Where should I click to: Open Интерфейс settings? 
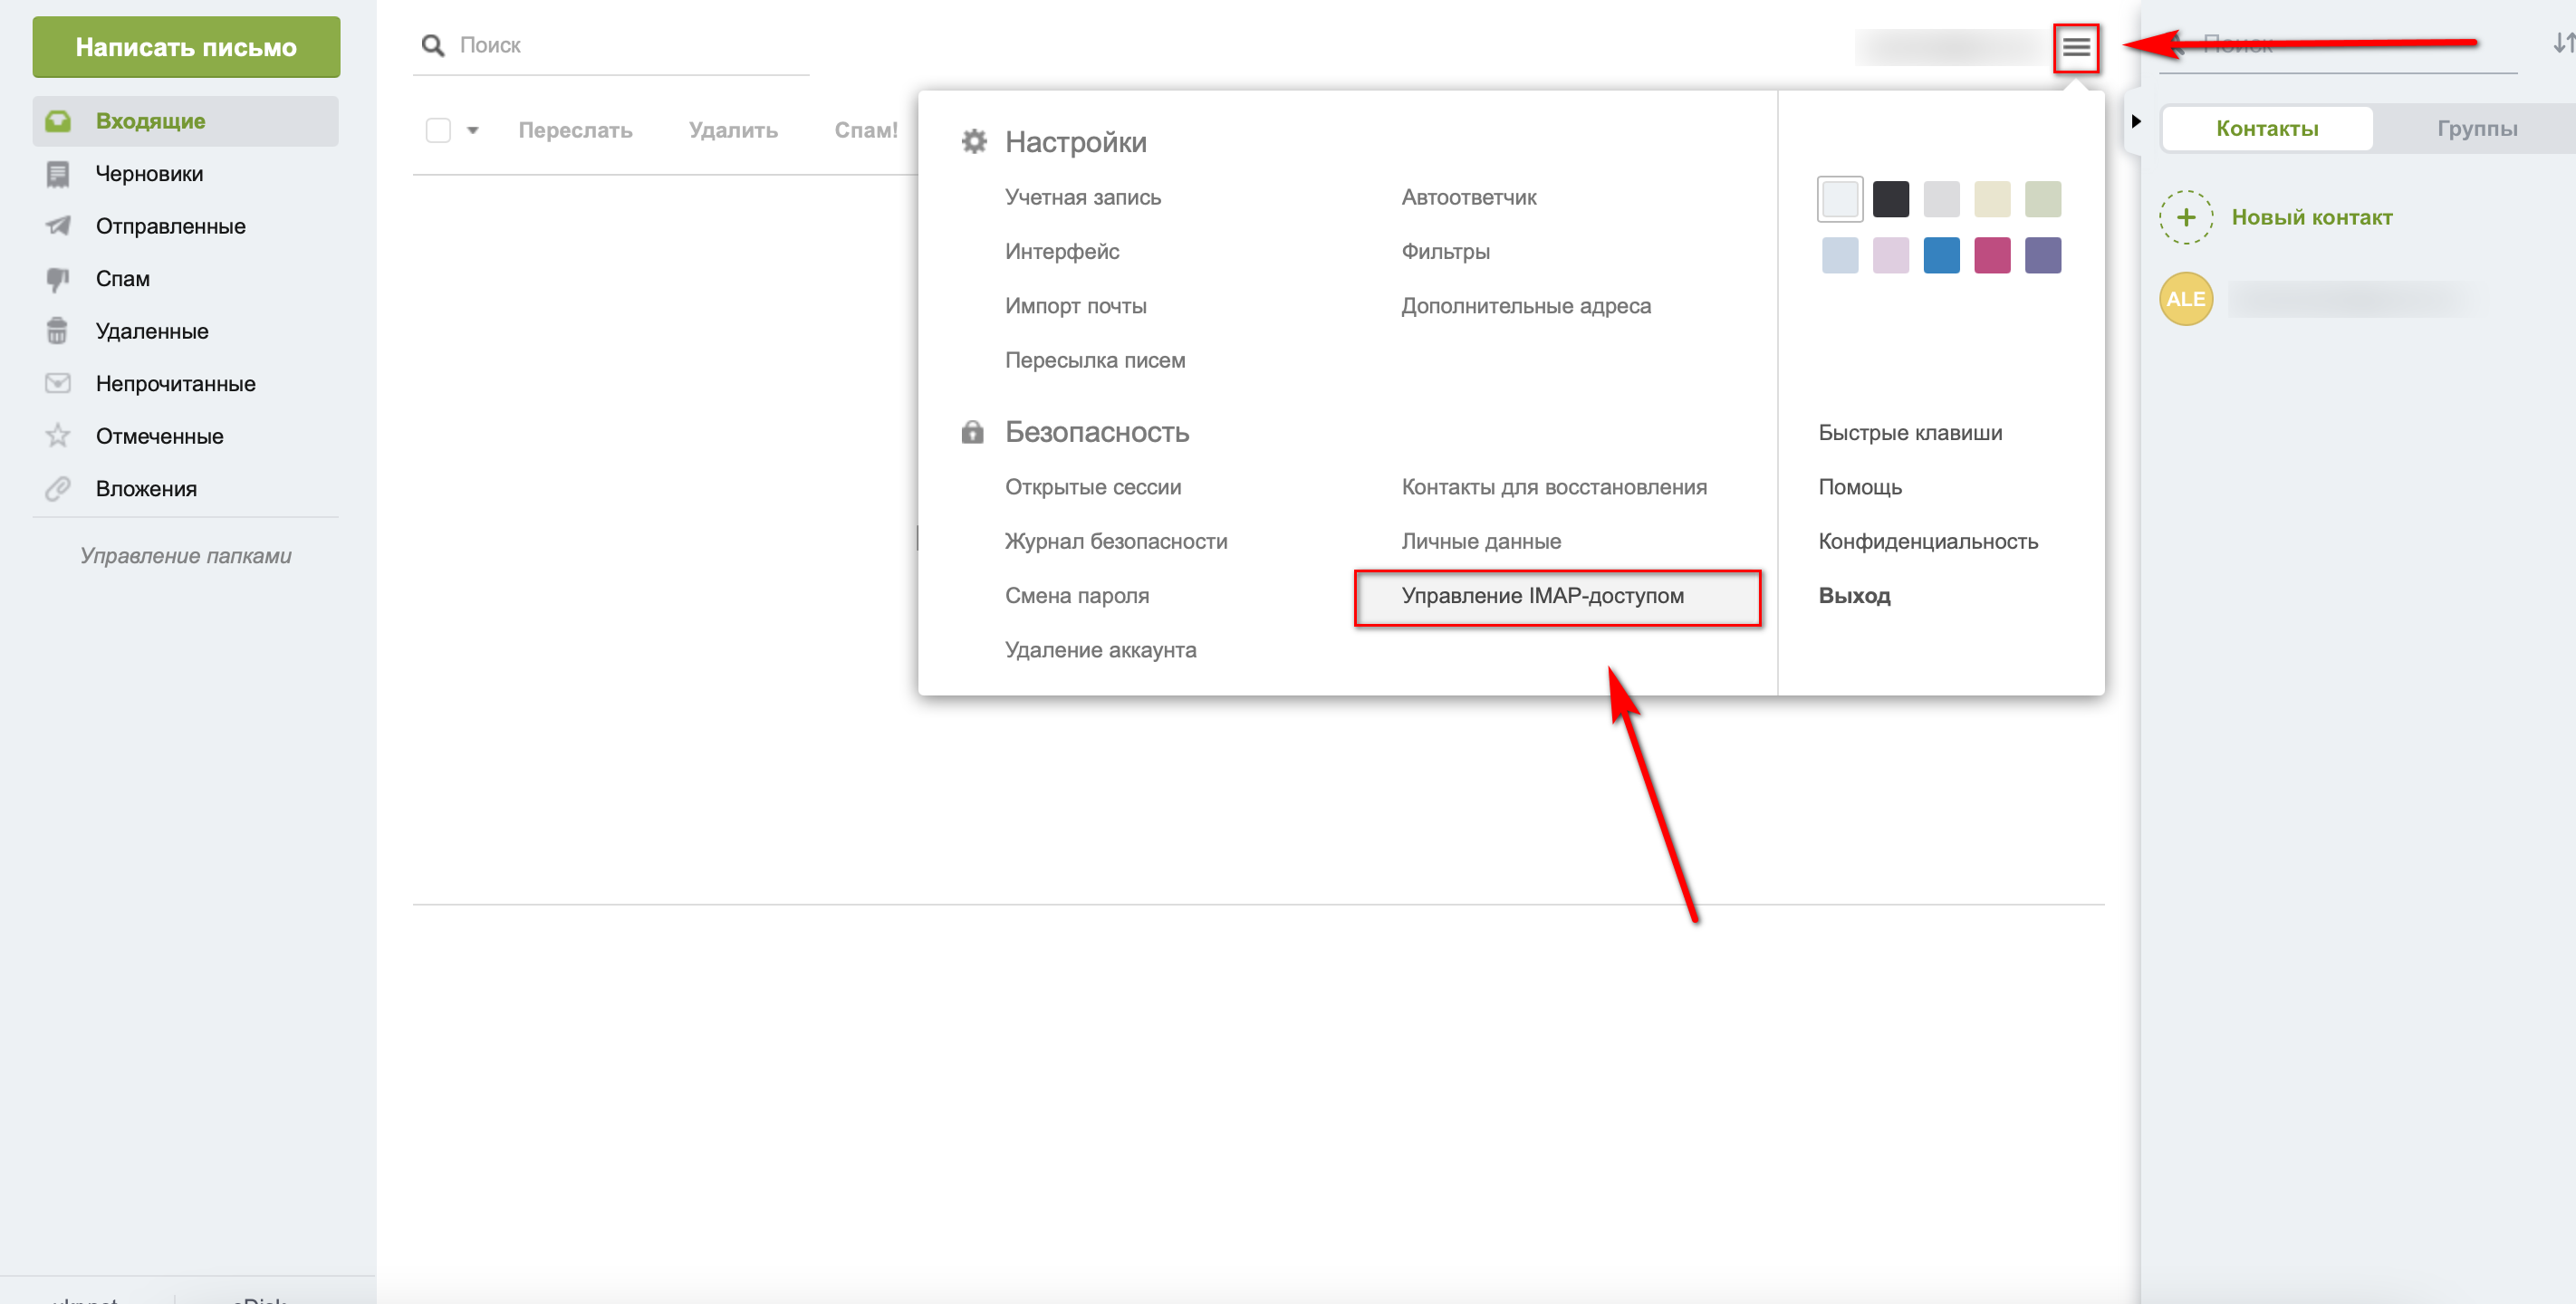point(1061,251)
